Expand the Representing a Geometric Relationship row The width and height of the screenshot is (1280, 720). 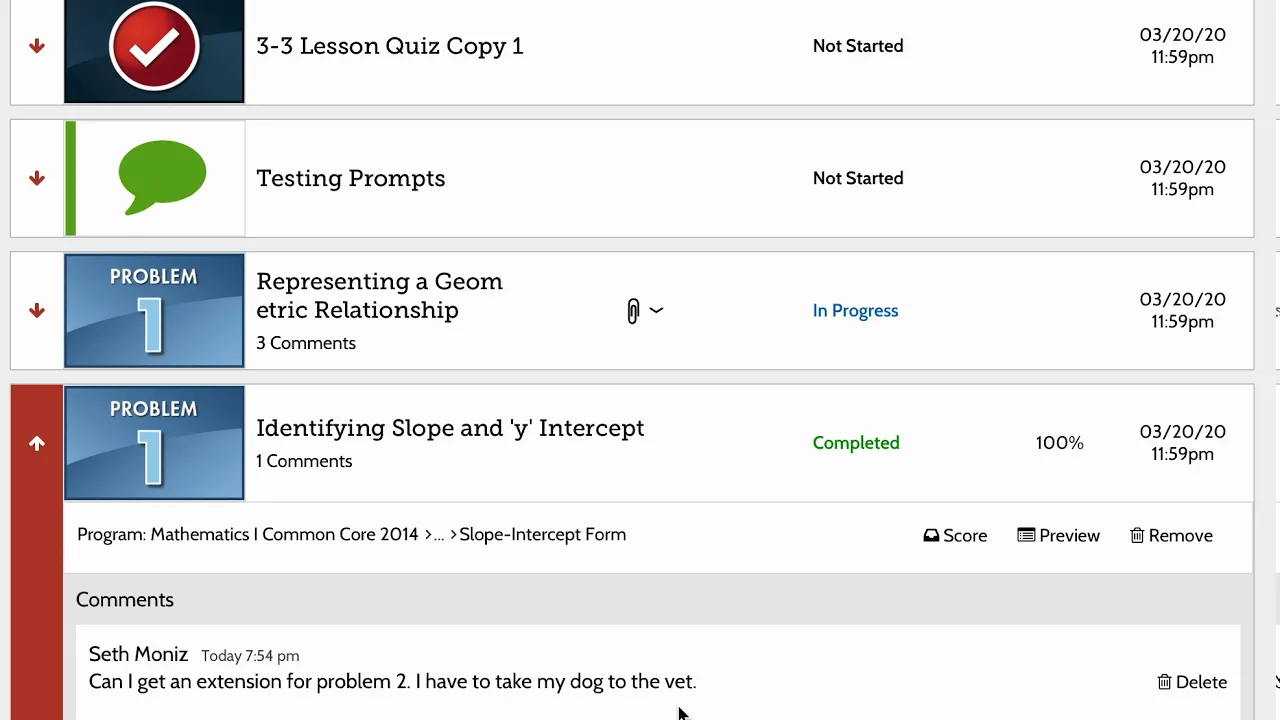pos(37,310)
